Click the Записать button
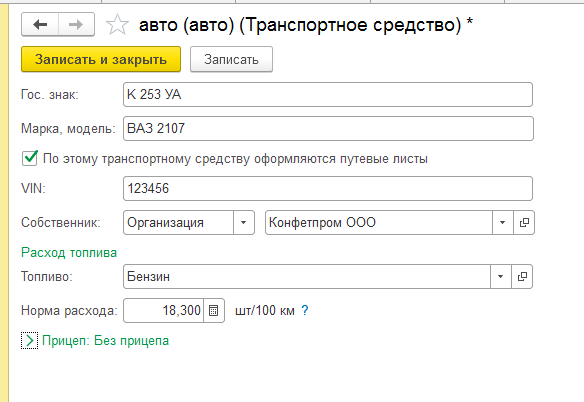The image size is (584, 402). 231,59
